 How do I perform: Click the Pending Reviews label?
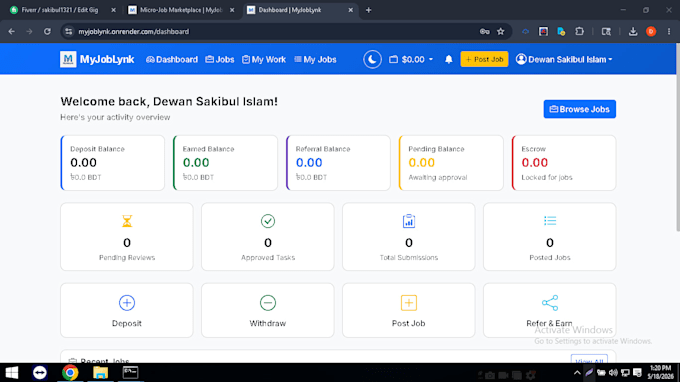(127, 258)
